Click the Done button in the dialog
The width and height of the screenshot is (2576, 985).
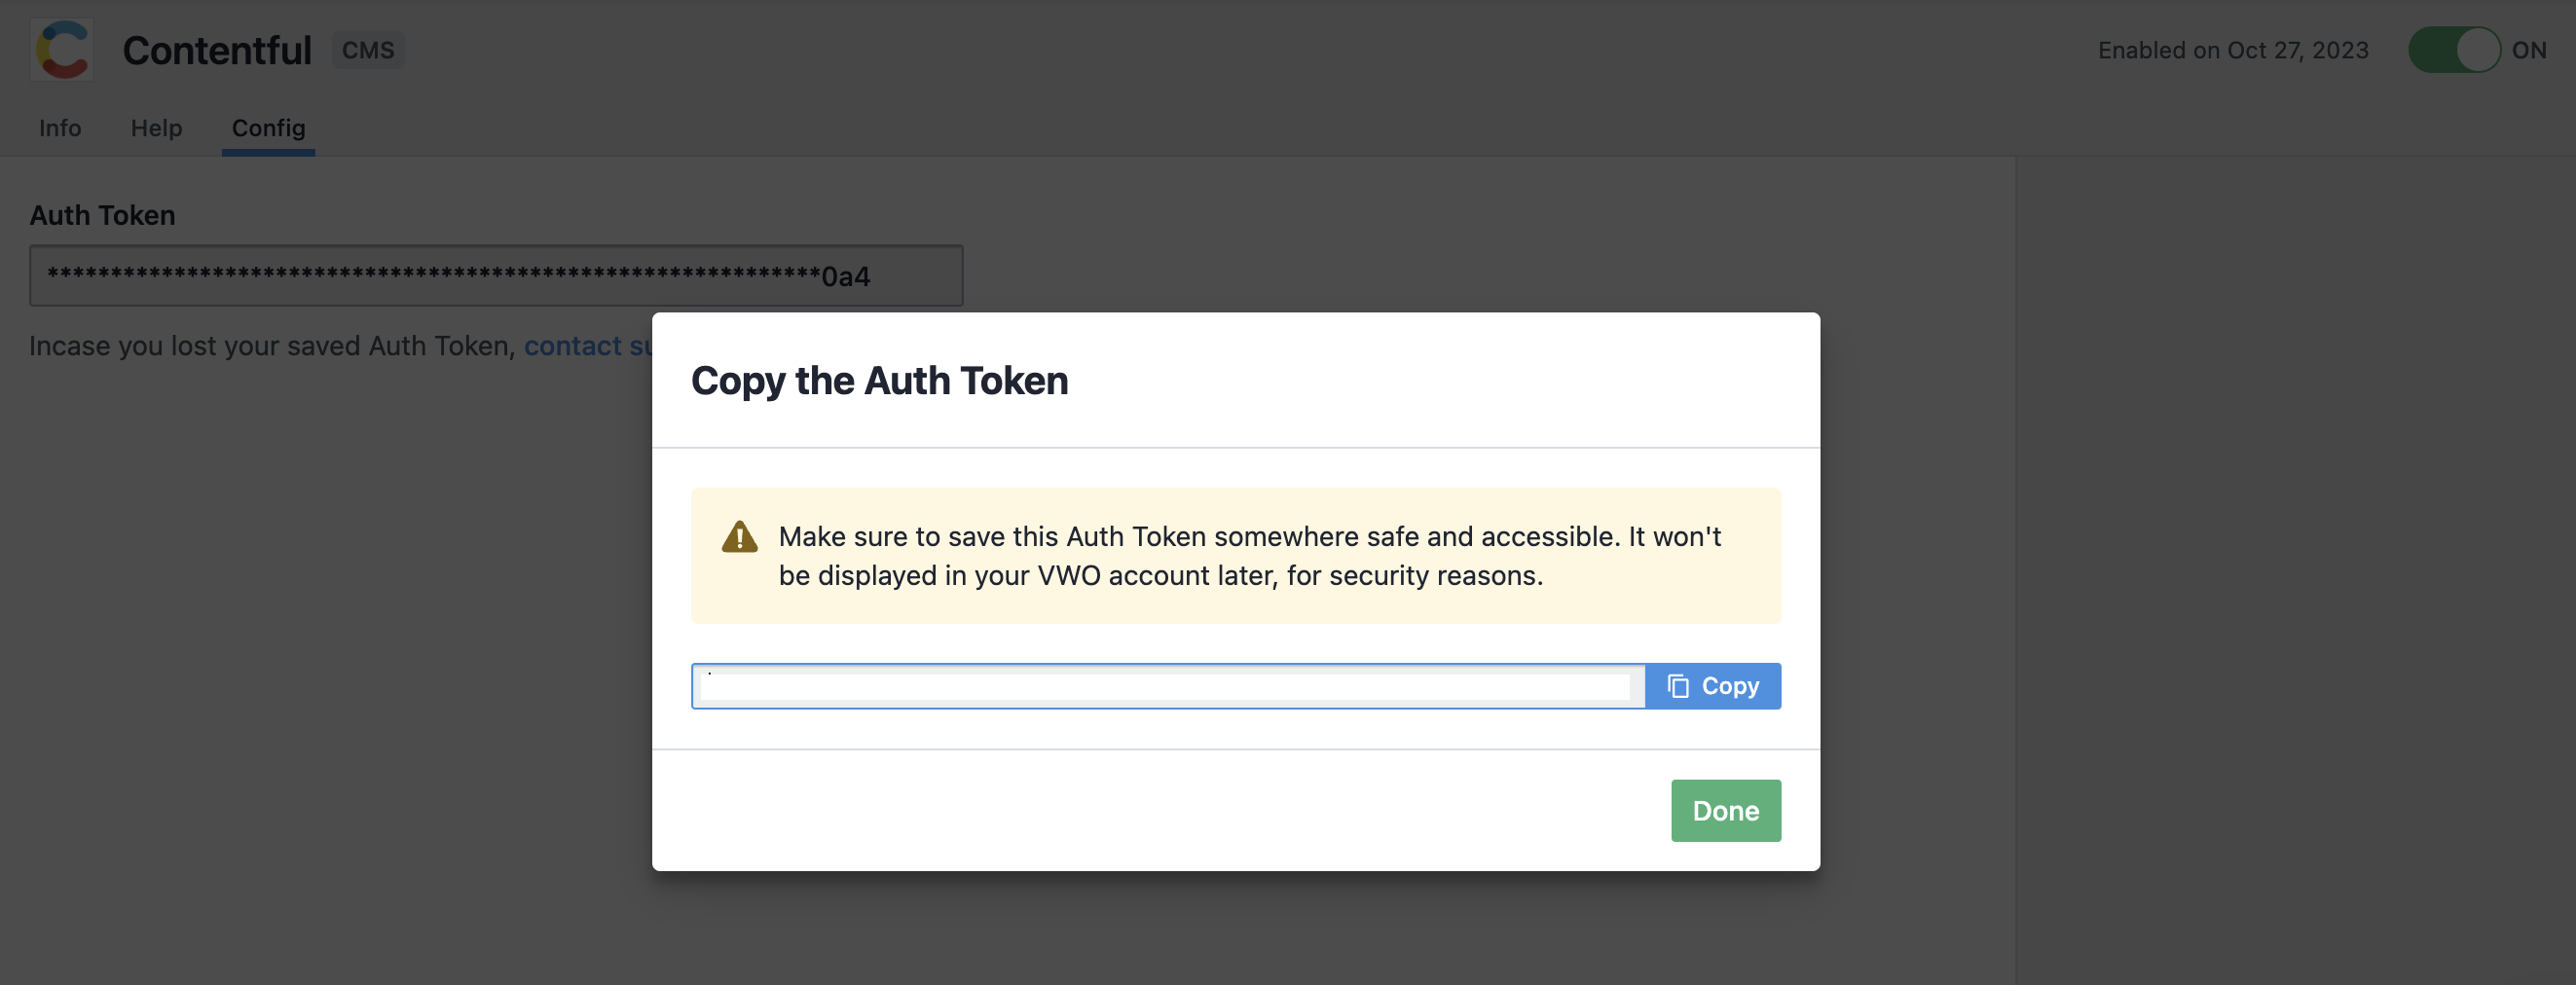click(x=1725, y=810)
